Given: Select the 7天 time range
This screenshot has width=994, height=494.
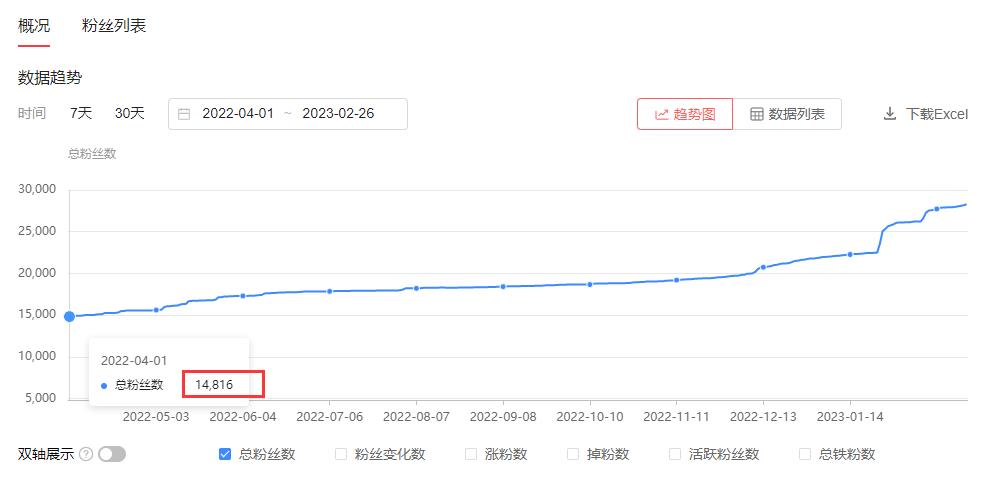Looking at the screenshot, I should tap(81, 113).
